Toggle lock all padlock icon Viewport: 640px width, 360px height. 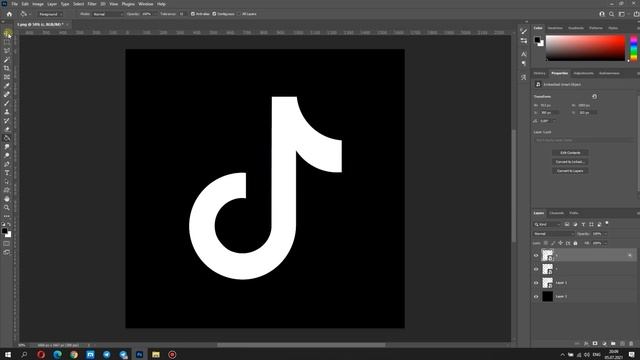[x=576, y=243]
